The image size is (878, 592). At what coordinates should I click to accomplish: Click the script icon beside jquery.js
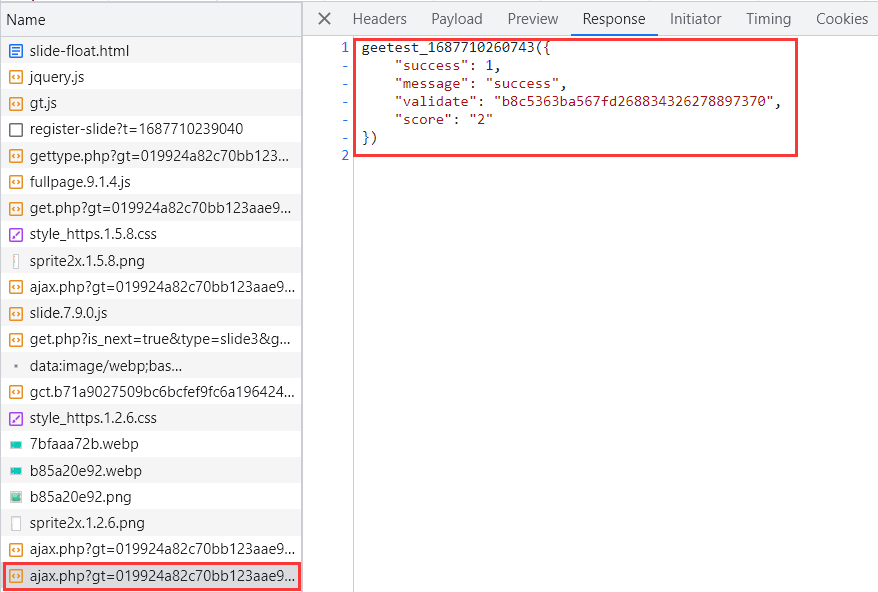coord(16,77)
